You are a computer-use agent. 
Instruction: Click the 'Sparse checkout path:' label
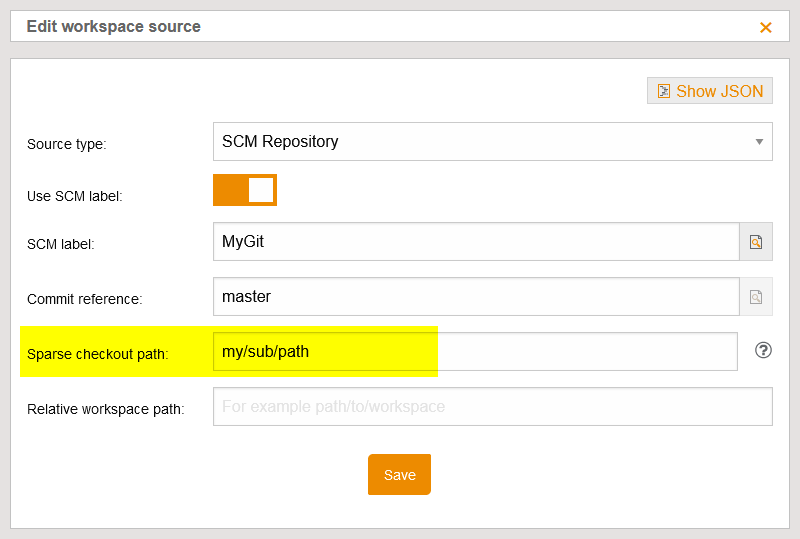(97, 354)
